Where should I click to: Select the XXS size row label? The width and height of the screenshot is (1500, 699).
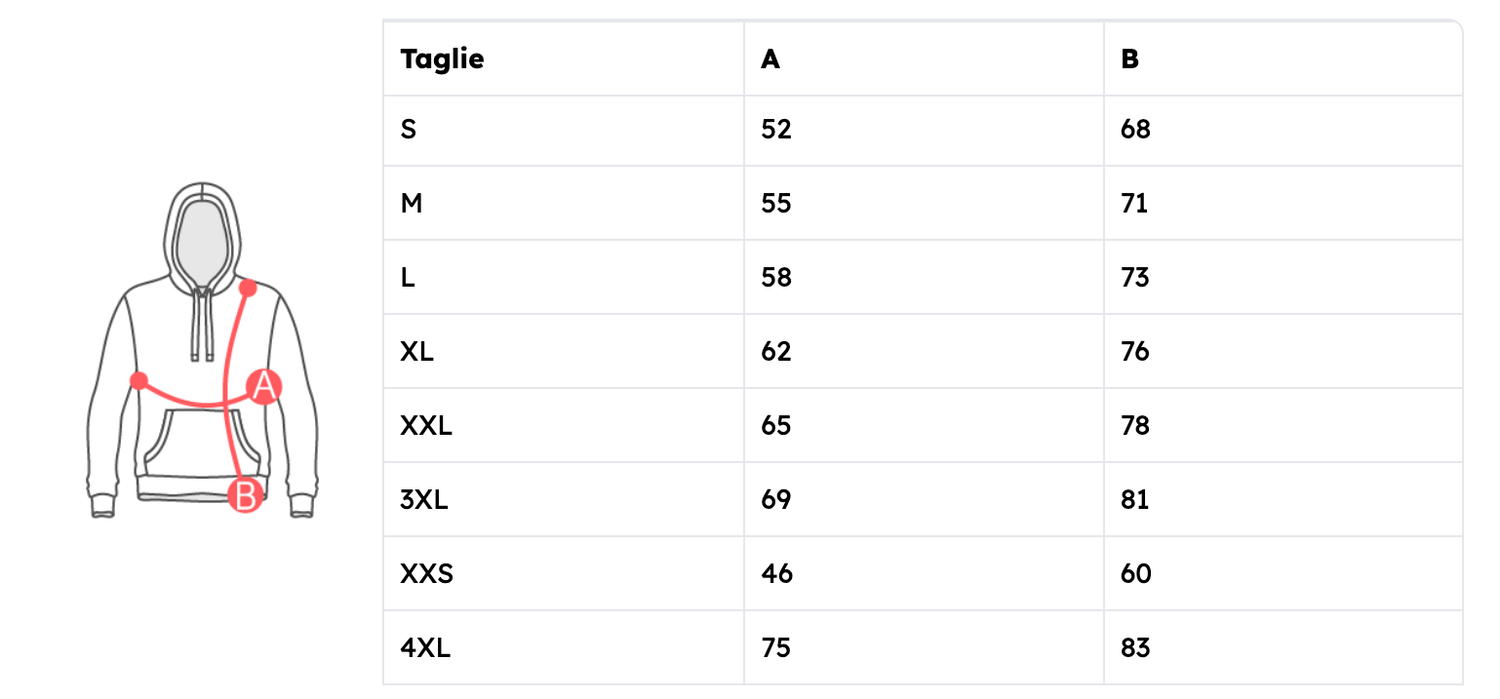tap(427, 574)
